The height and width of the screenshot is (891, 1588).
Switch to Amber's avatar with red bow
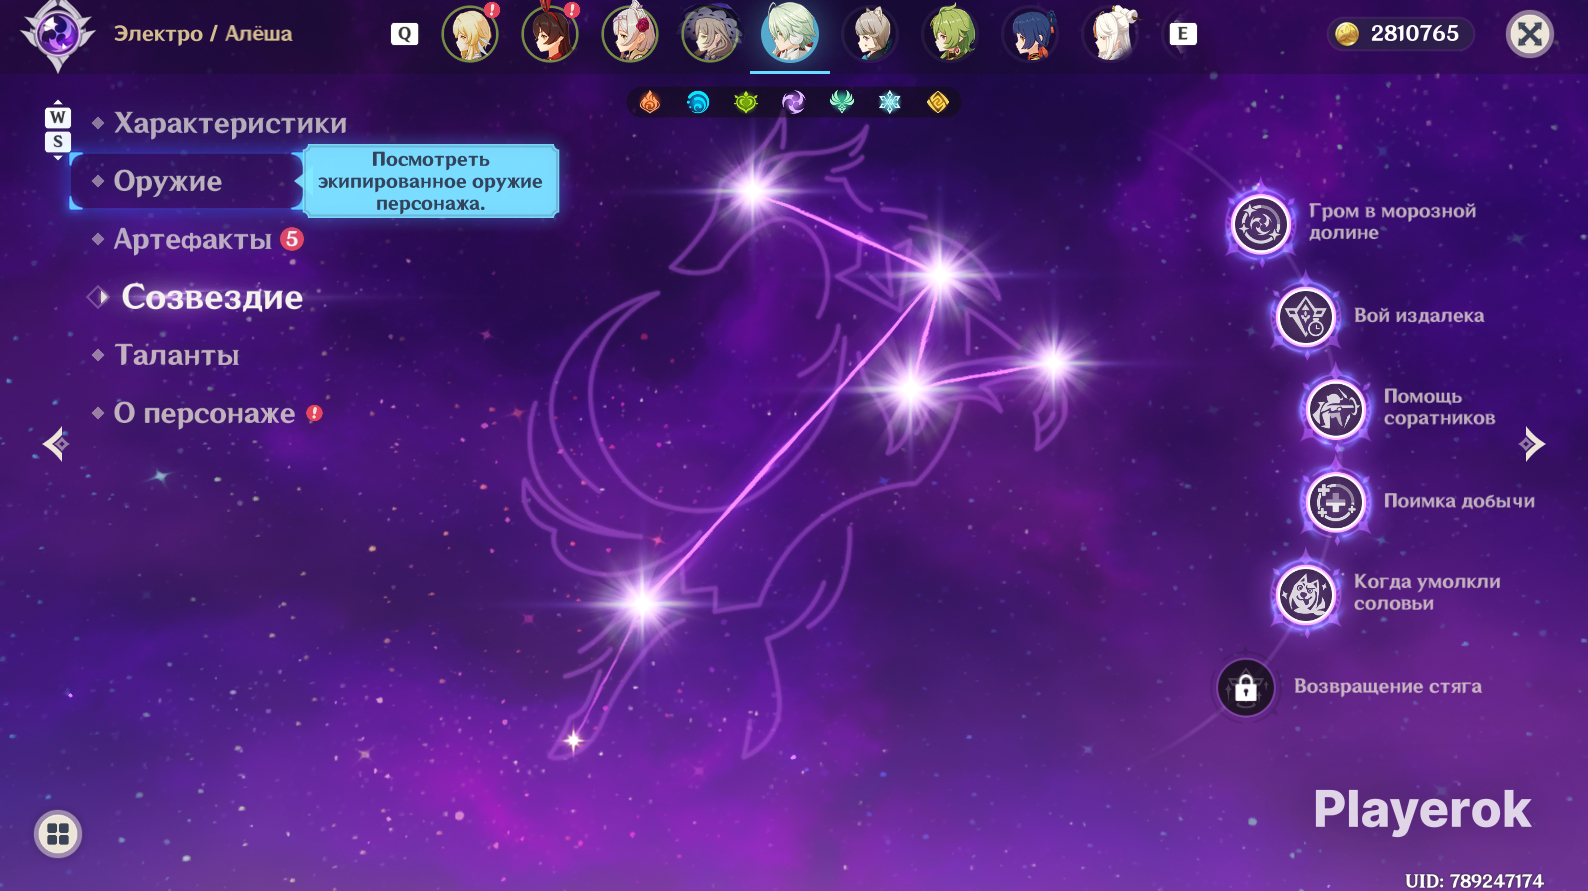click(x=550, y=34)
